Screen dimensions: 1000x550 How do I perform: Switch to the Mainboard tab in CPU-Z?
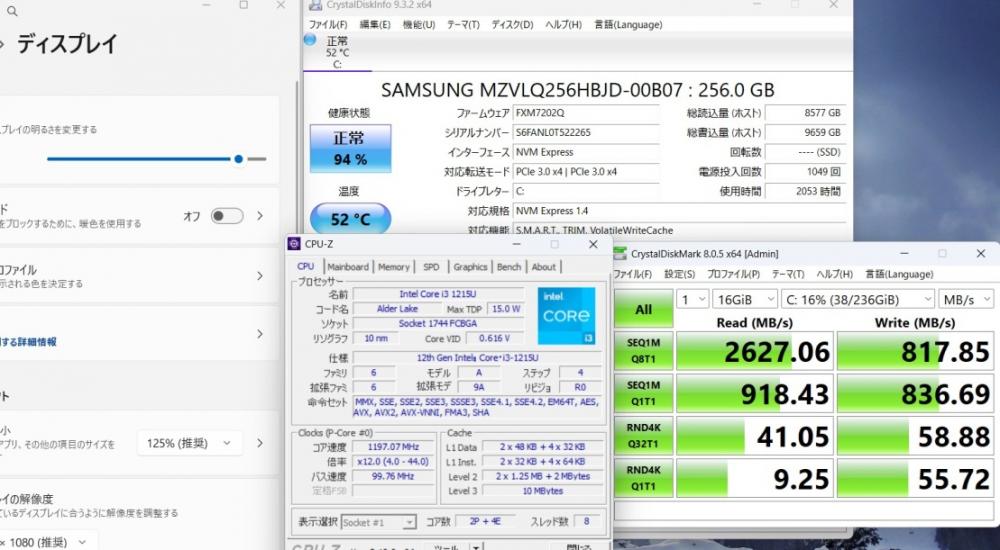pos(348,267)
